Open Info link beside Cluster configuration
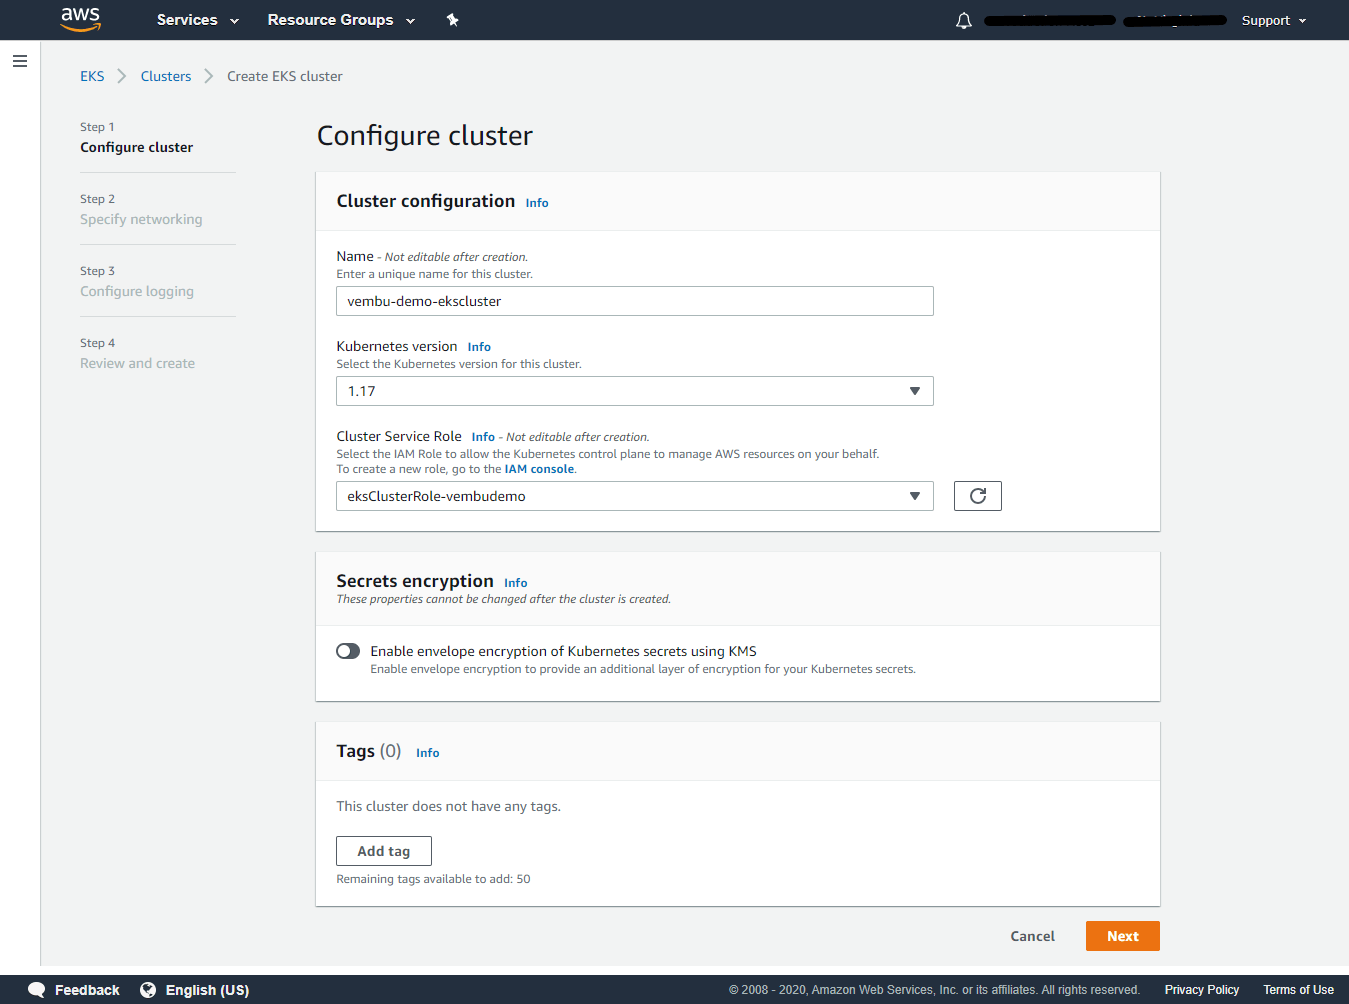This screenshot has width=1349, height=1004. coord(537,203)
